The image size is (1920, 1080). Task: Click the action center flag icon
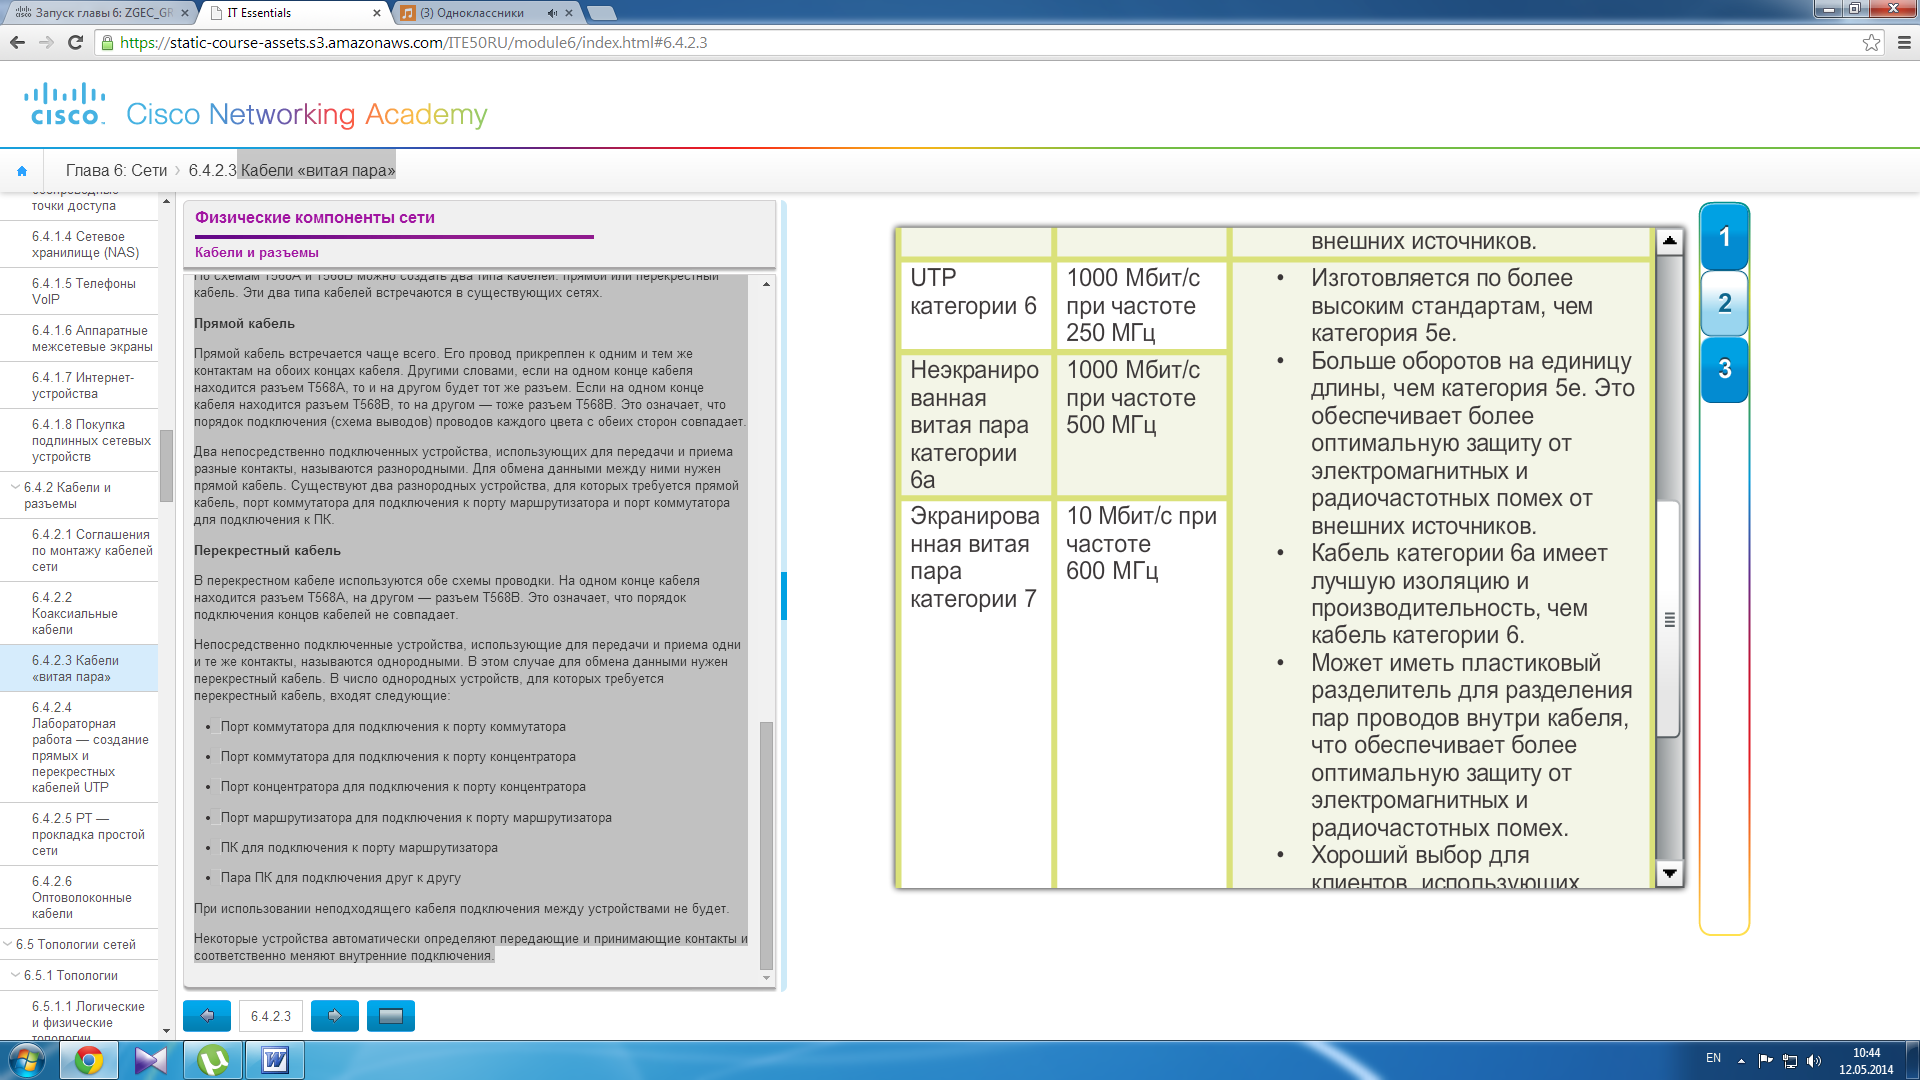1765,1060
